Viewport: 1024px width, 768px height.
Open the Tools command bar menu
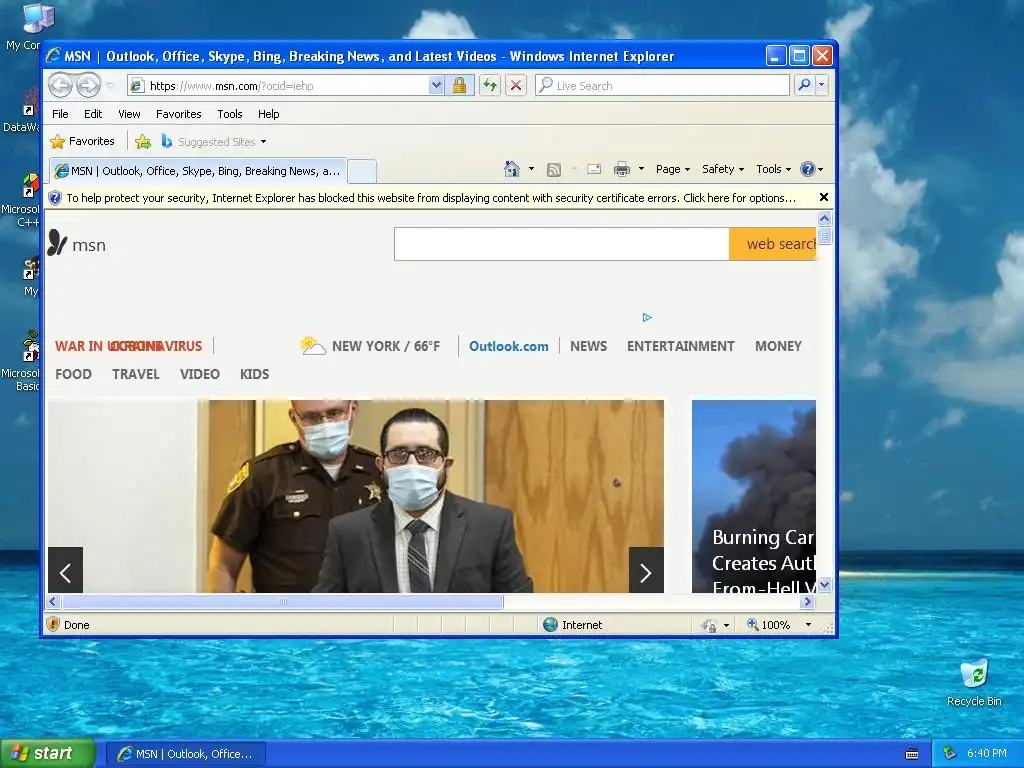point(773,169)
